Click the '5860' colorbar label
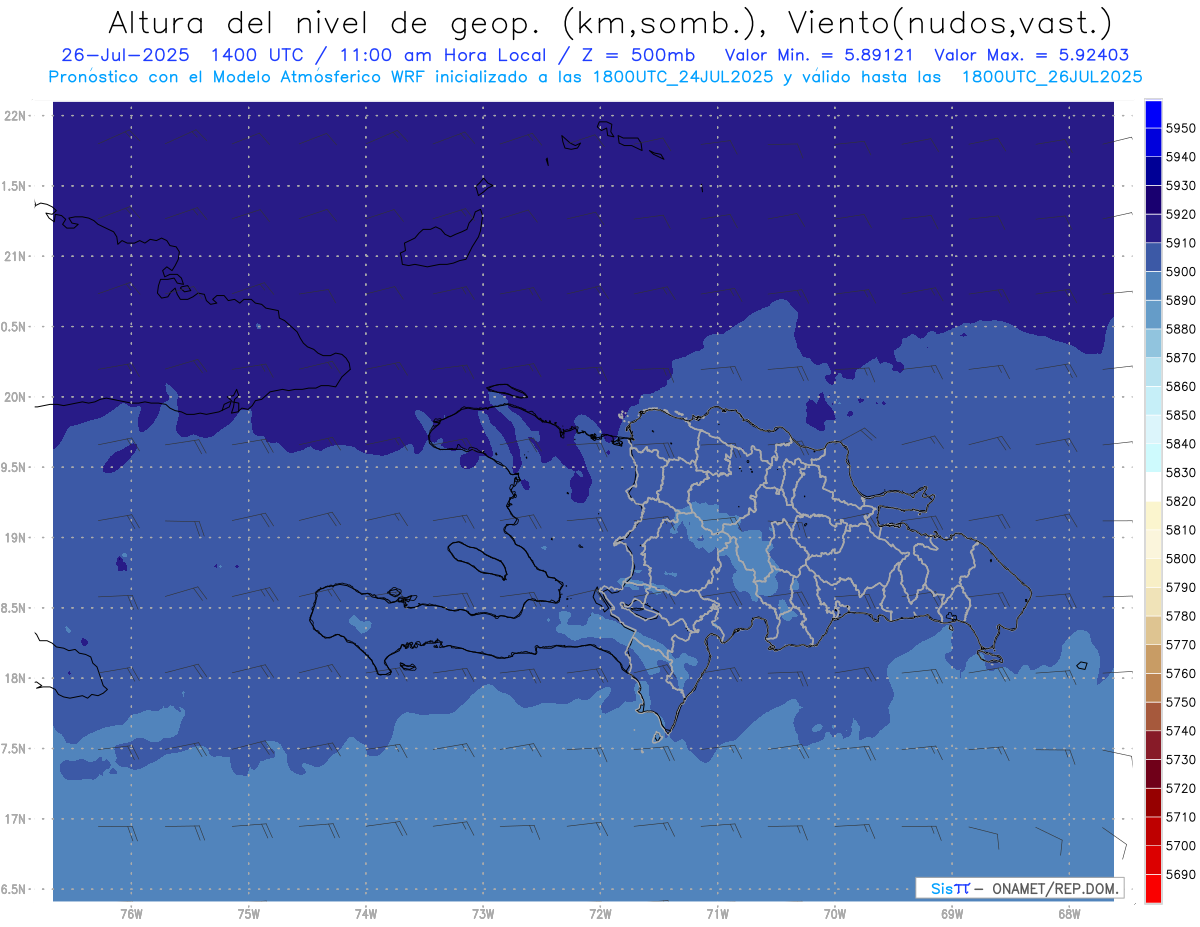Image resolution: width=1200 pixels, height=927 pixels. 1180,386
